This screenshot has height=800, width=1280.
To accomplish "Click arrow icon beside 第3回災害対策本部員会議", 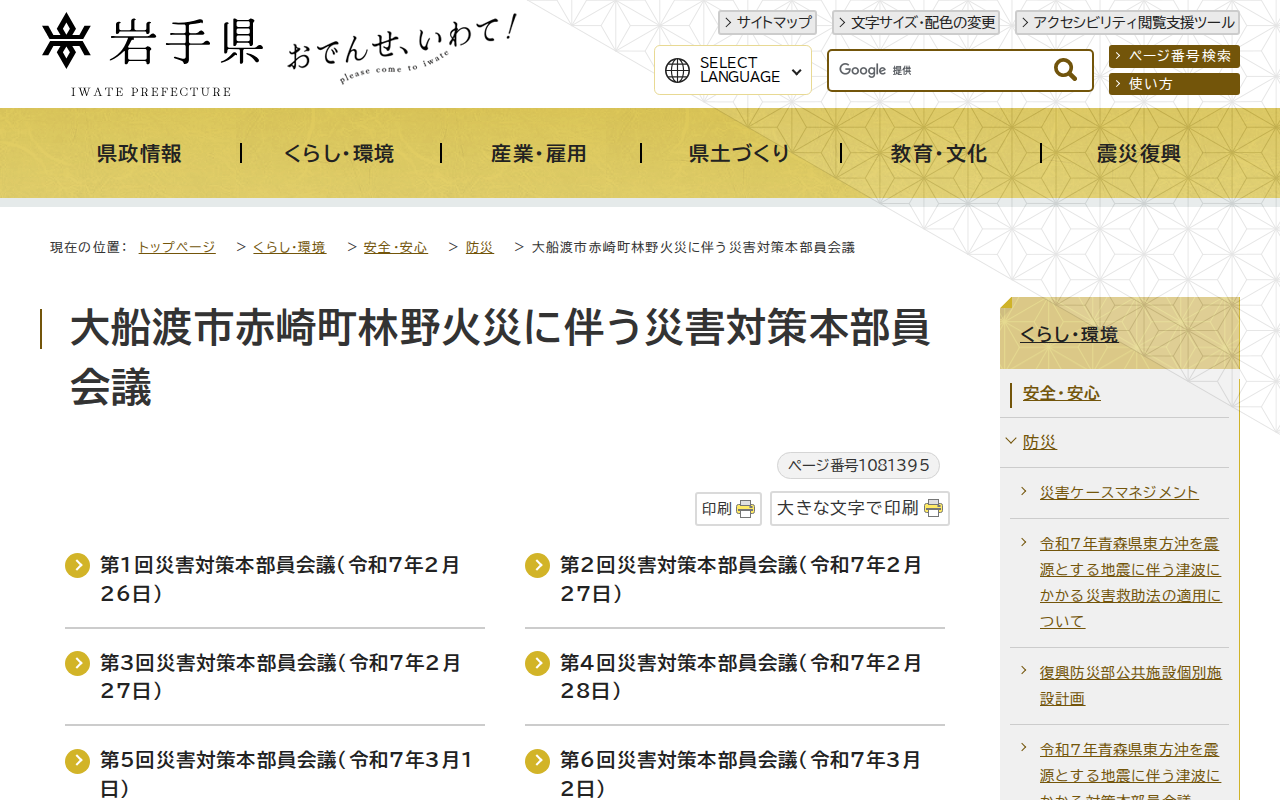I will [x=78, y=663].
